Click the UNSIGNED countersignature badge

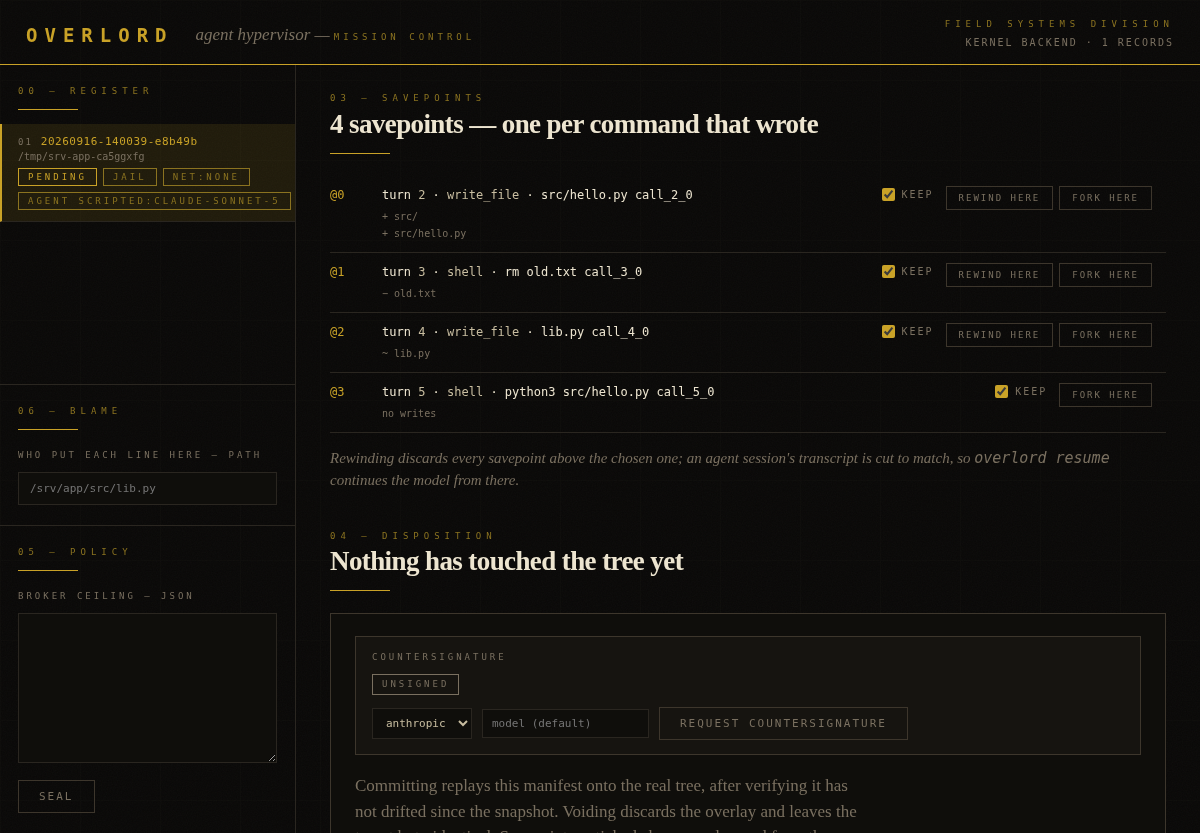pos(415,684)
